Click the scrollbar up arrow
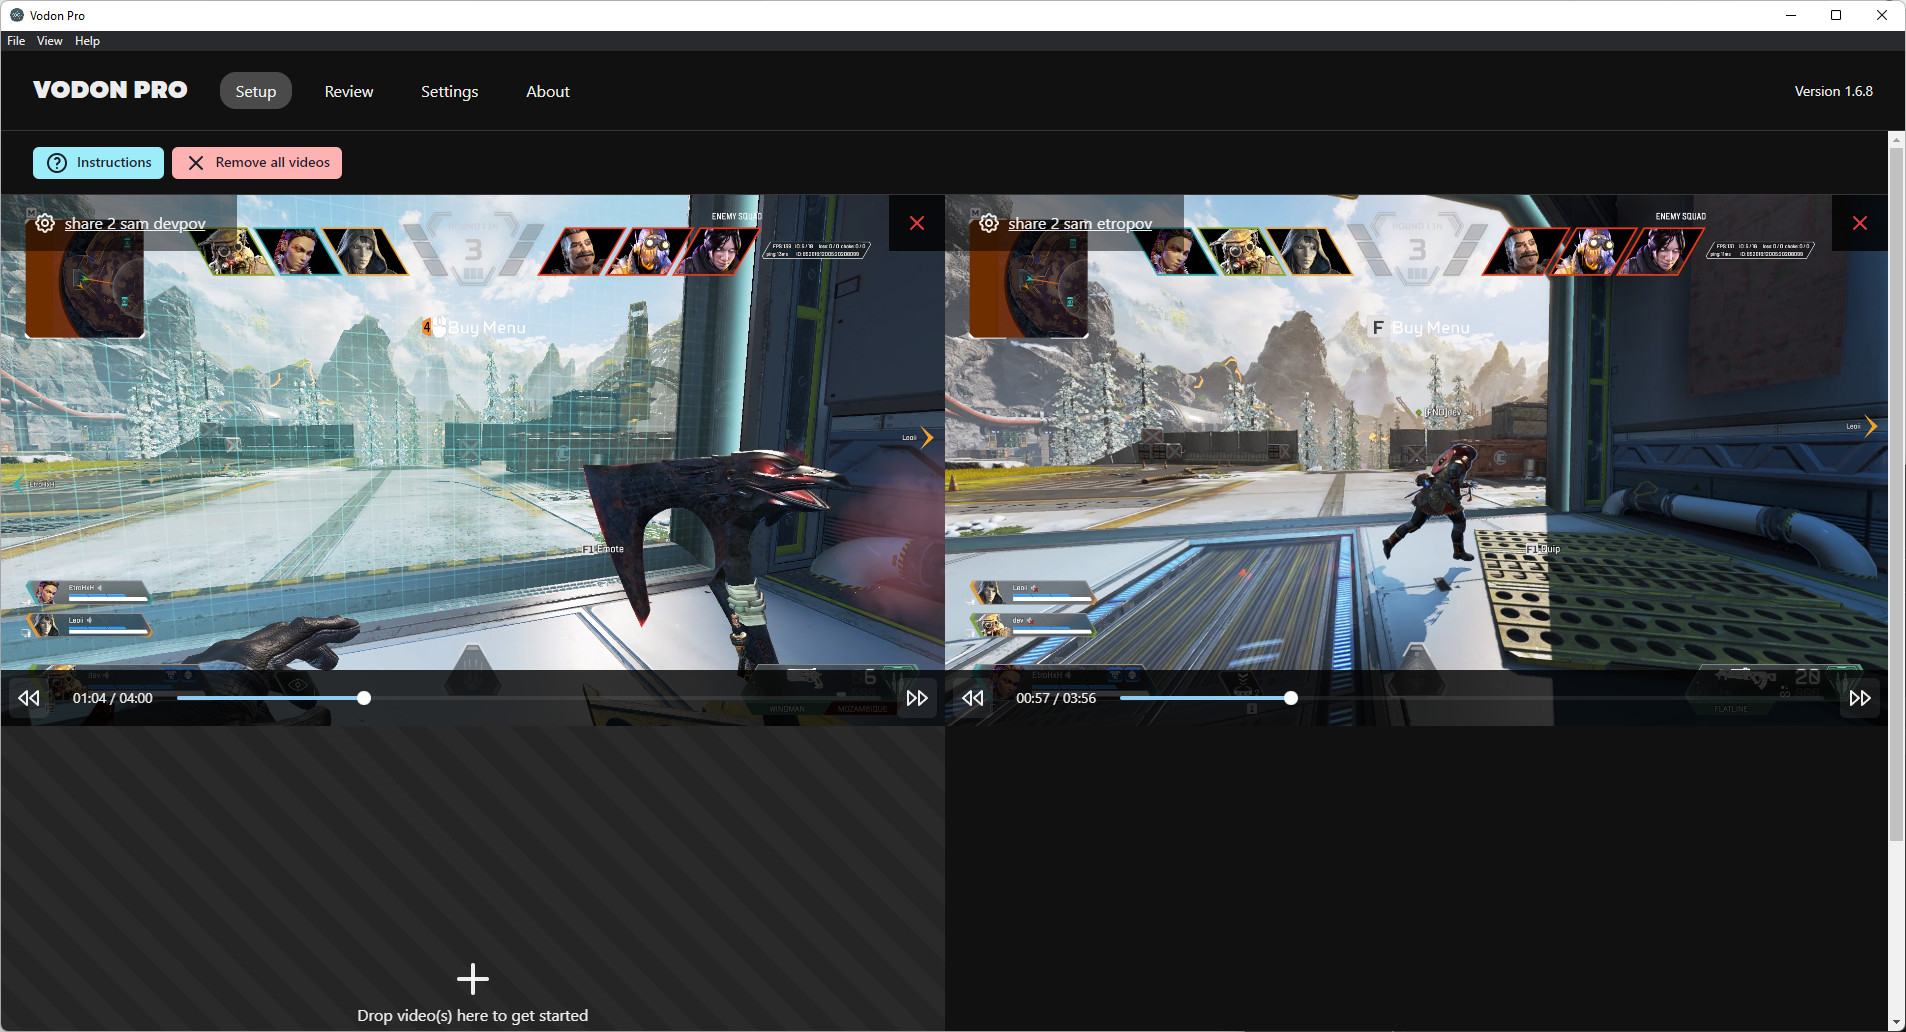1906x1032 pixels. coord(1897,140)
